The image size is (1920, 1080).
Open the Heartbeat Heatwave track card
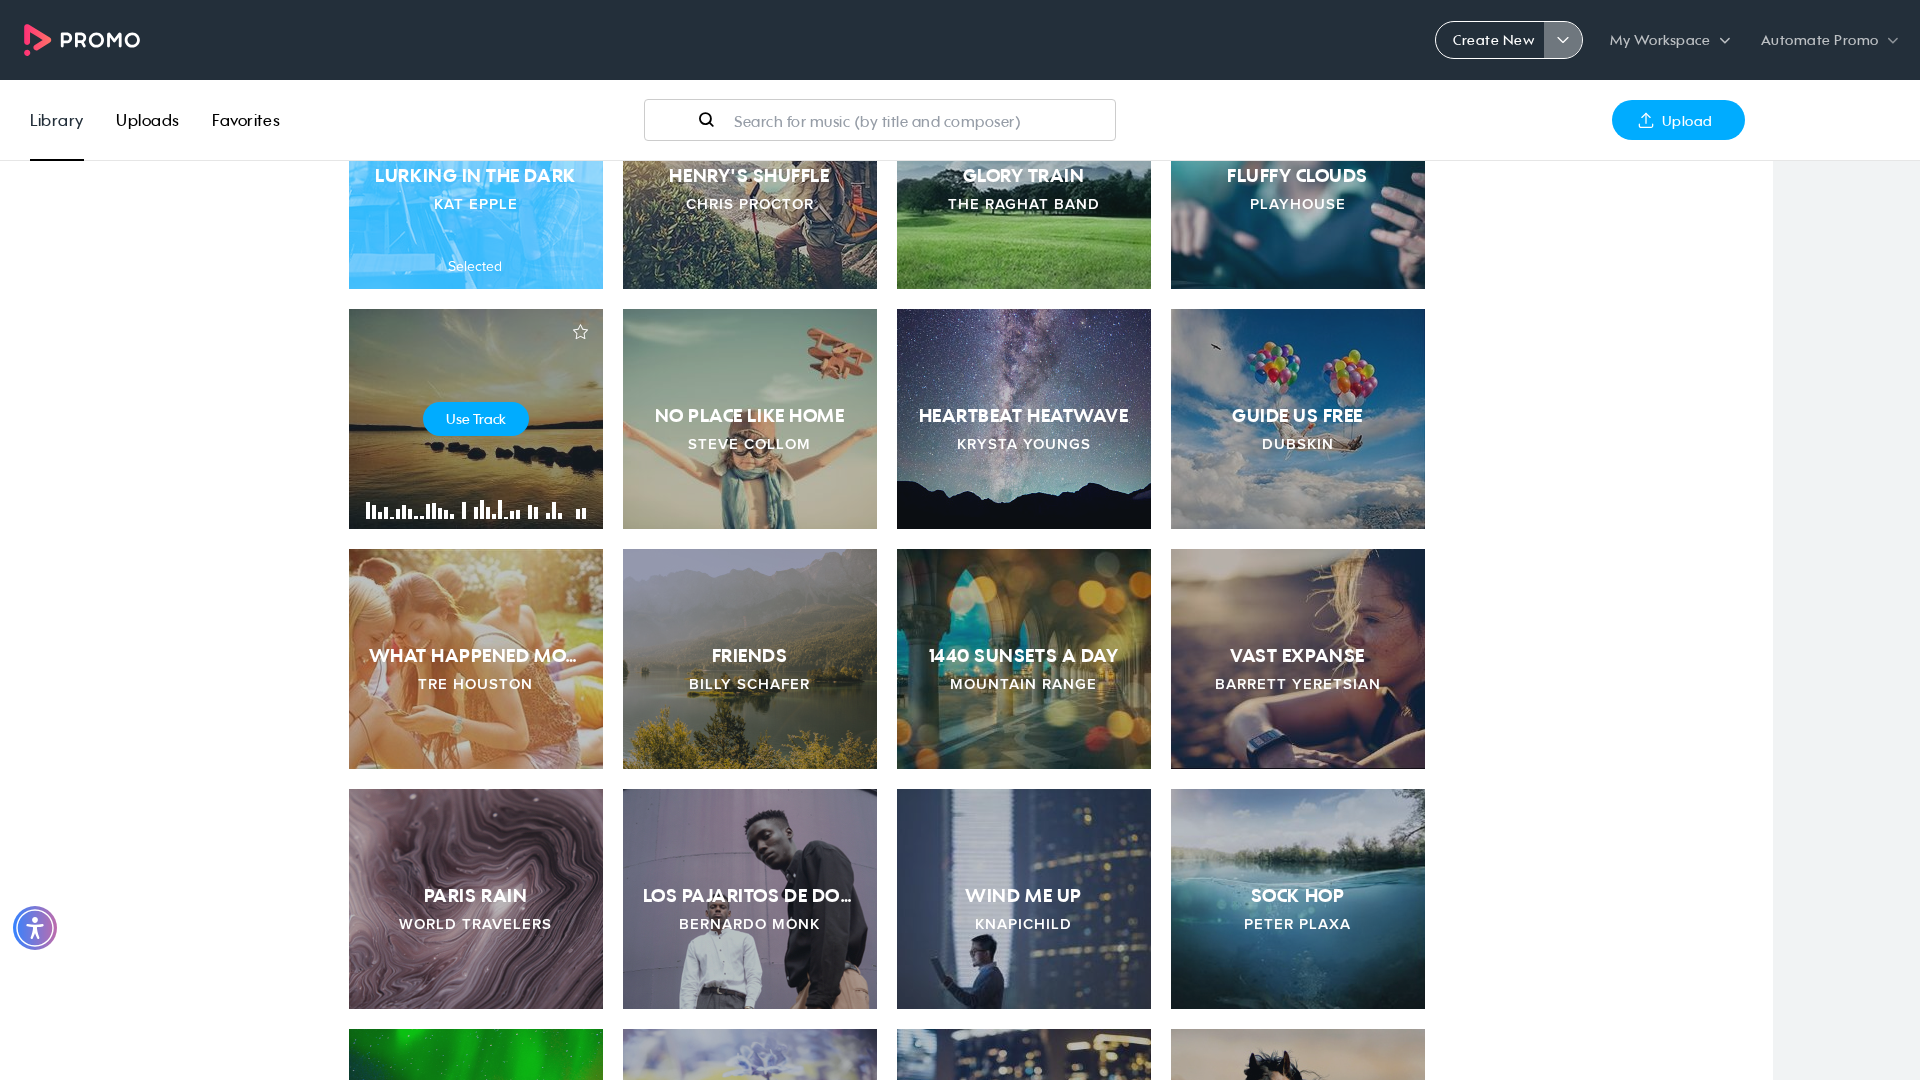pyautogui.click(x=1024, y=419)
